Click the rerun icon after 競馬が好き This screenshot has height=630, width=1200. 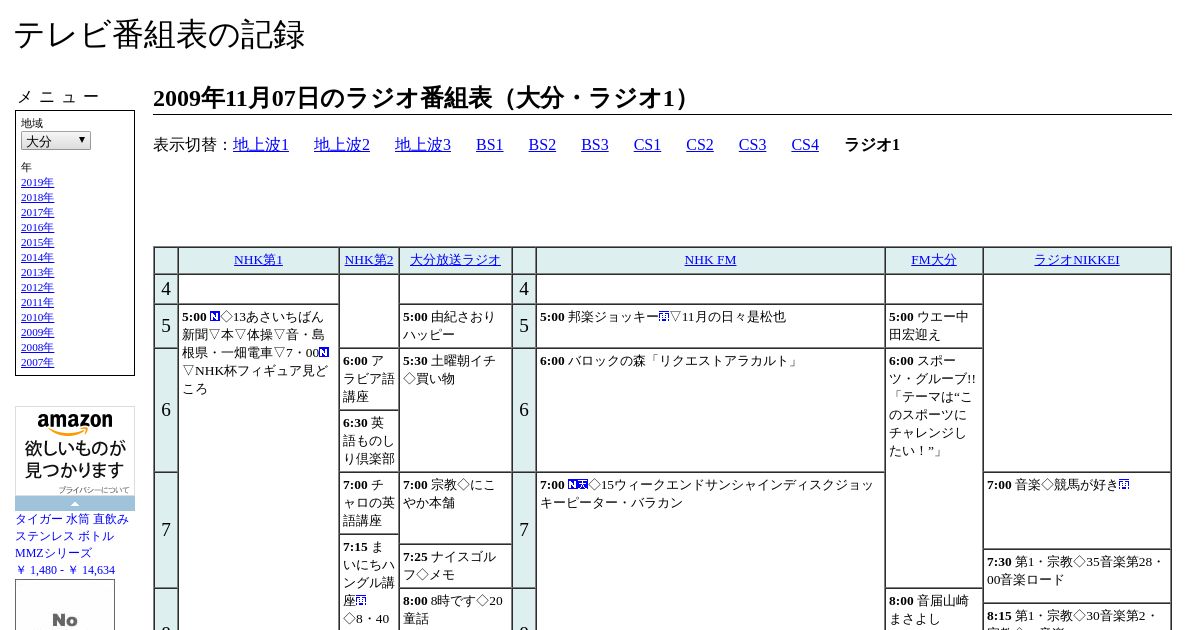click(1124, 484)
